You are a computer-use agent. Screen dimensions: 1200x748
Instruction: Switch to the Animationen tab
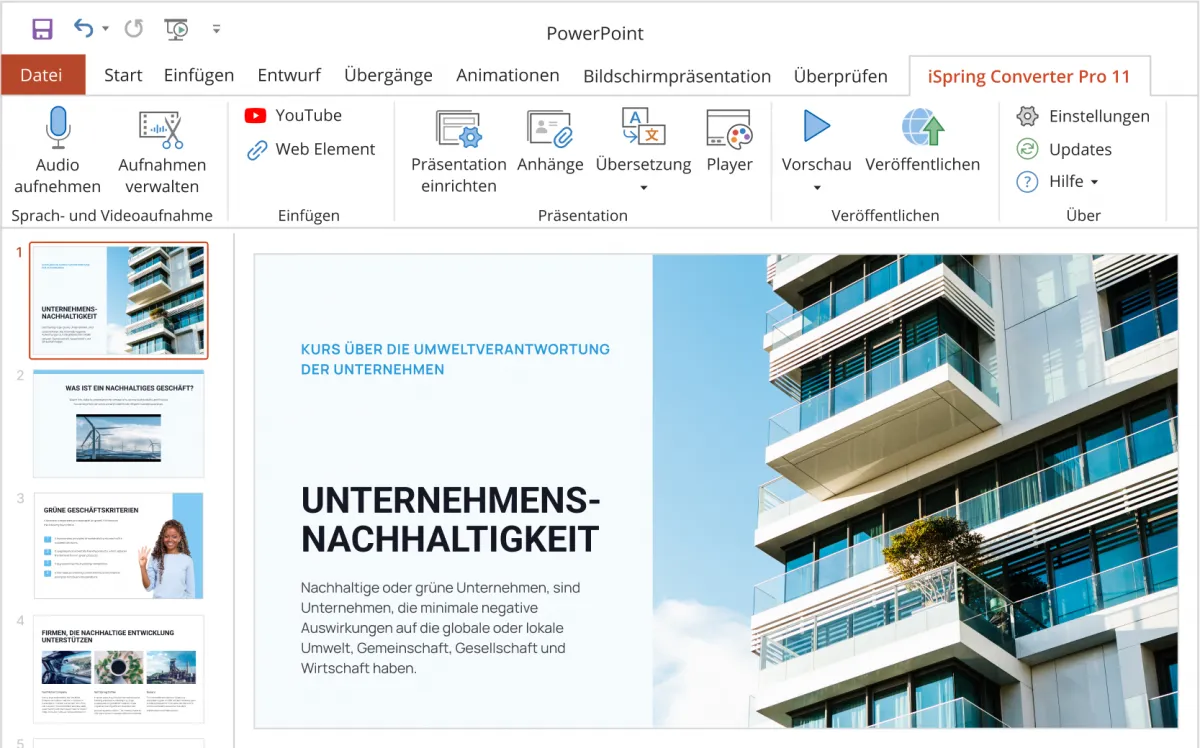[x=507, y=76]
